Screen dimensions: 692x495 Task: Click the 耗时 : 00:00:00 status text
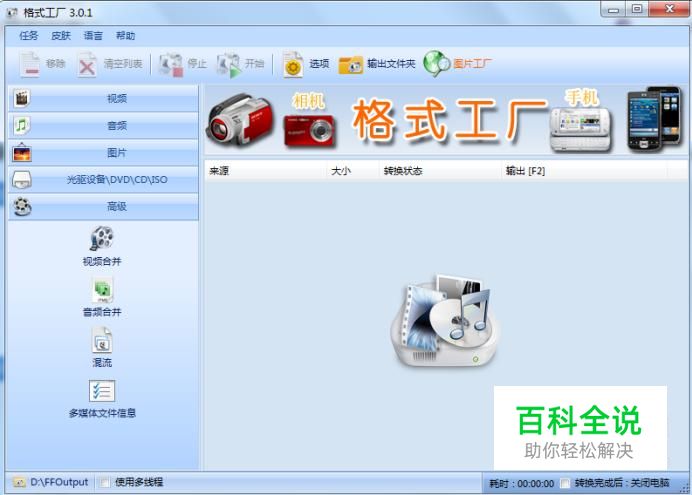click(522, 484)
